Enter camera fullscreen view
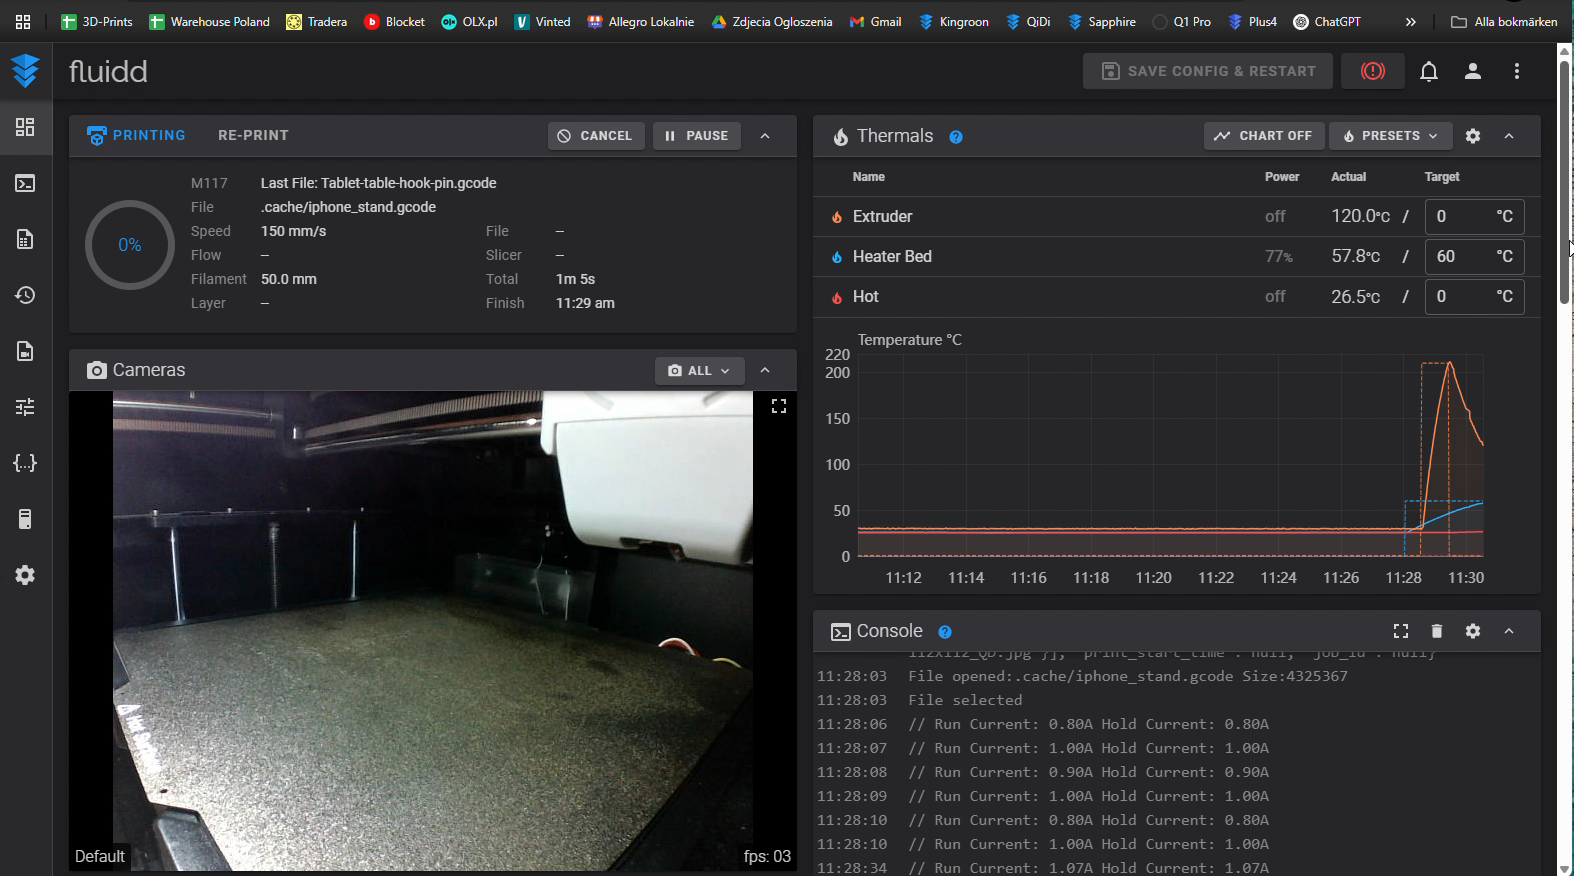The image size is (1574, 876). (x=779, y=406)
